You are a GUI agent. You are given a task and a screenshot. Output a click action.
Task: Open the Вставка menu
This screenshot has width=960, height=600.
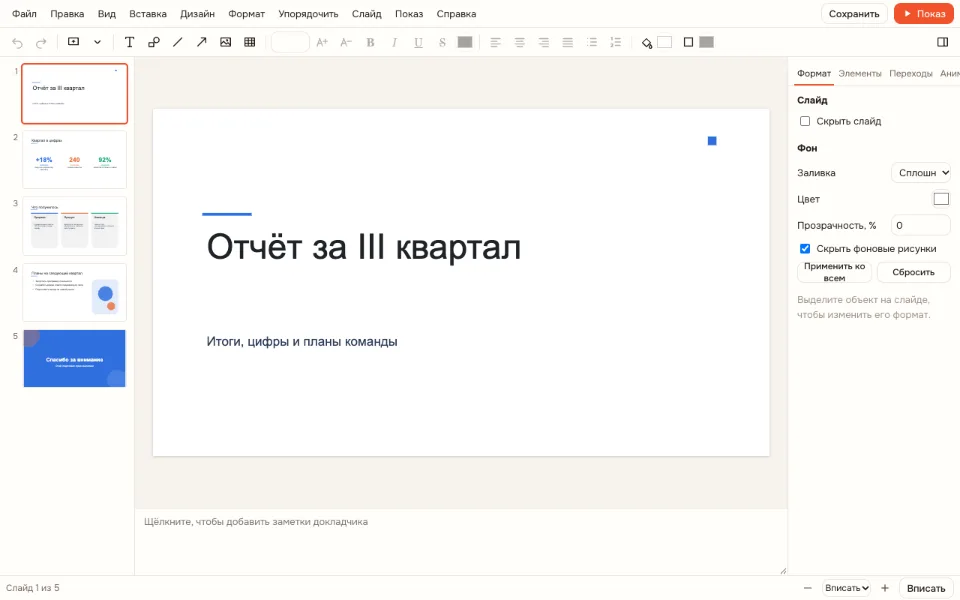[148, 13]
